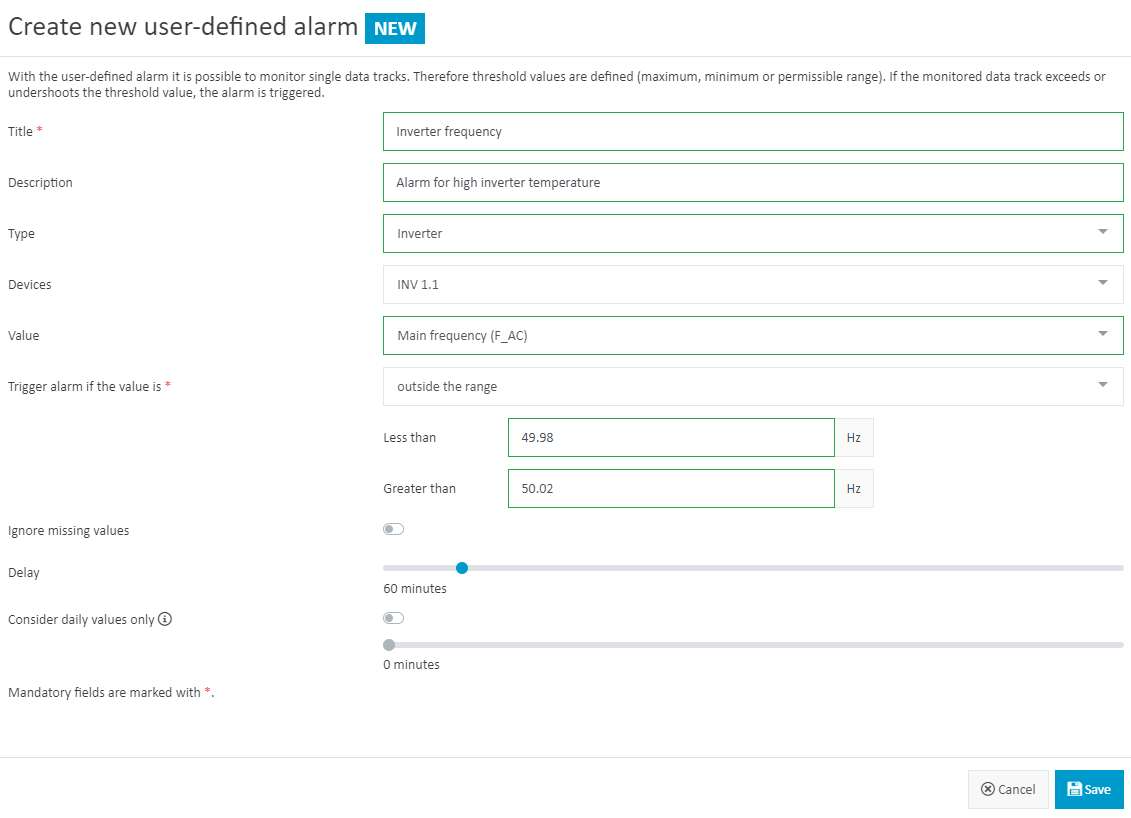The image size is (1131, 818).
Task: Focus the Less than field with 49.98
Action: coord(671,437)
